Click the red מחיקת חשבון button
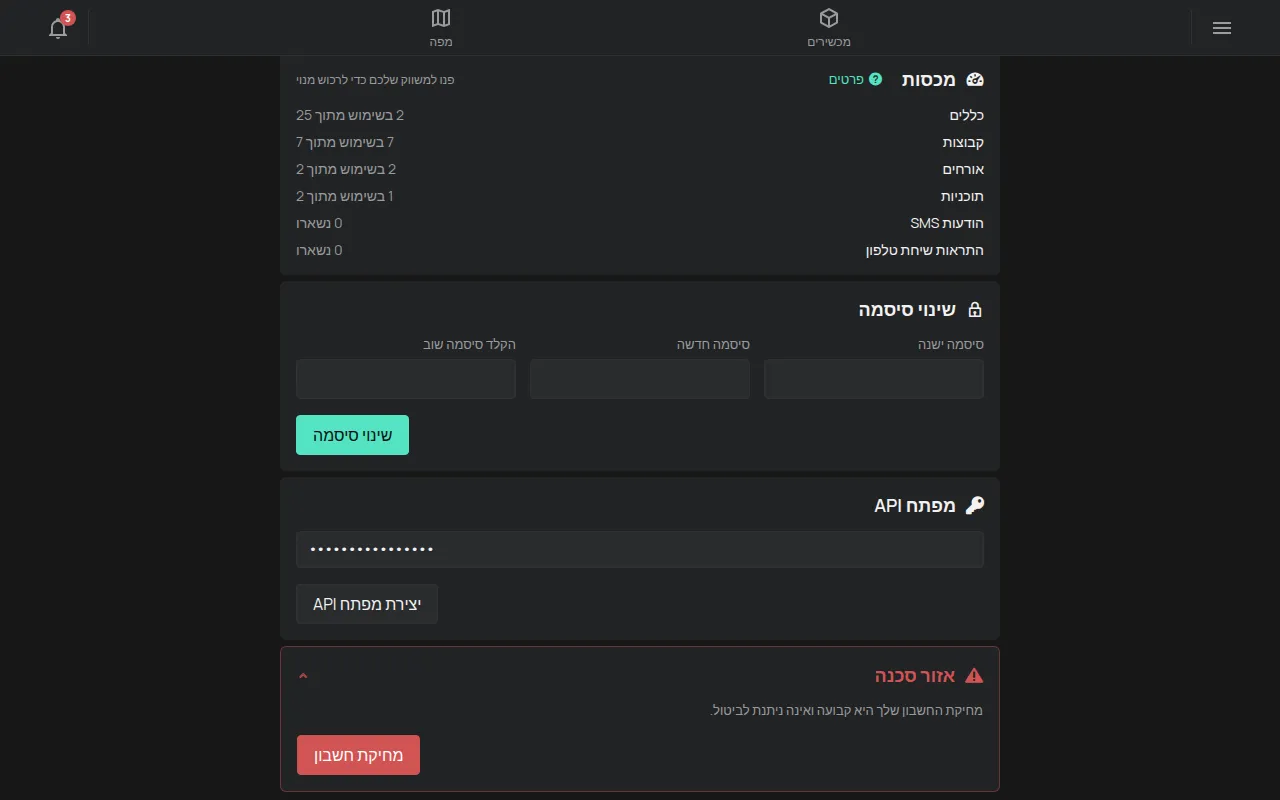 [358, 755]
